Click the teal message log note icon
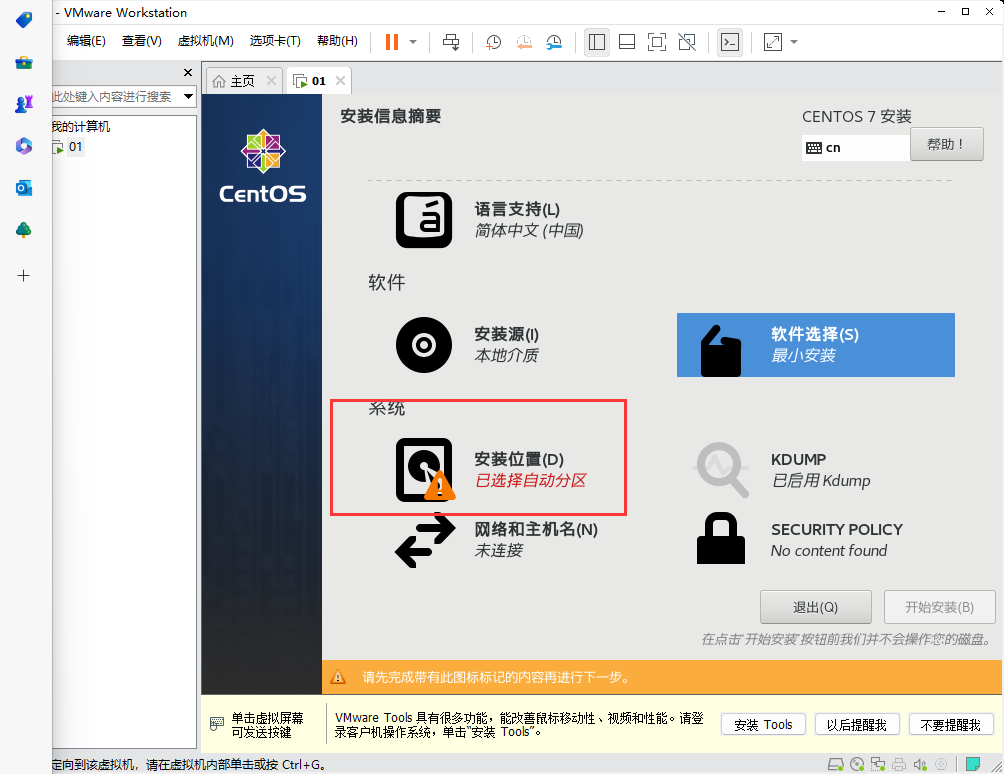Viewport: 1004px width, 774px height. pos(972,763)
